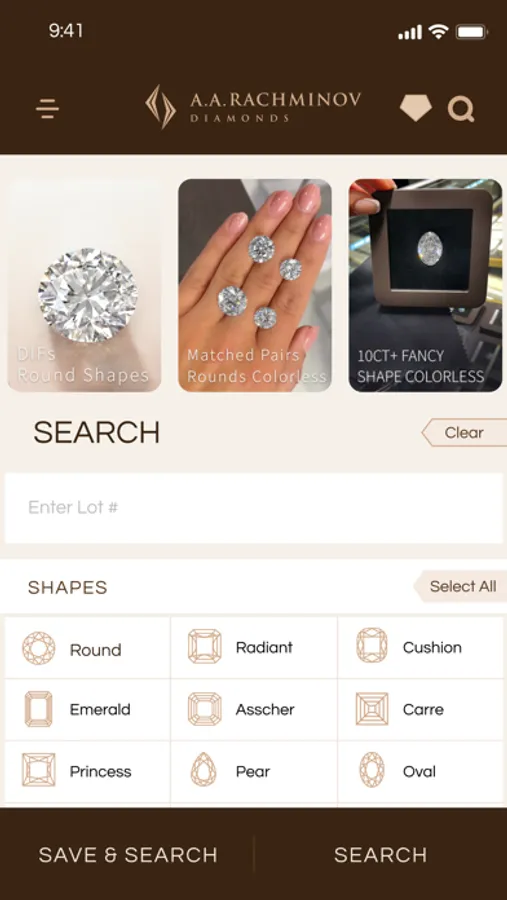Open the hamburger menu icon
Screen dimensions: 507x900
pos(47,108)
